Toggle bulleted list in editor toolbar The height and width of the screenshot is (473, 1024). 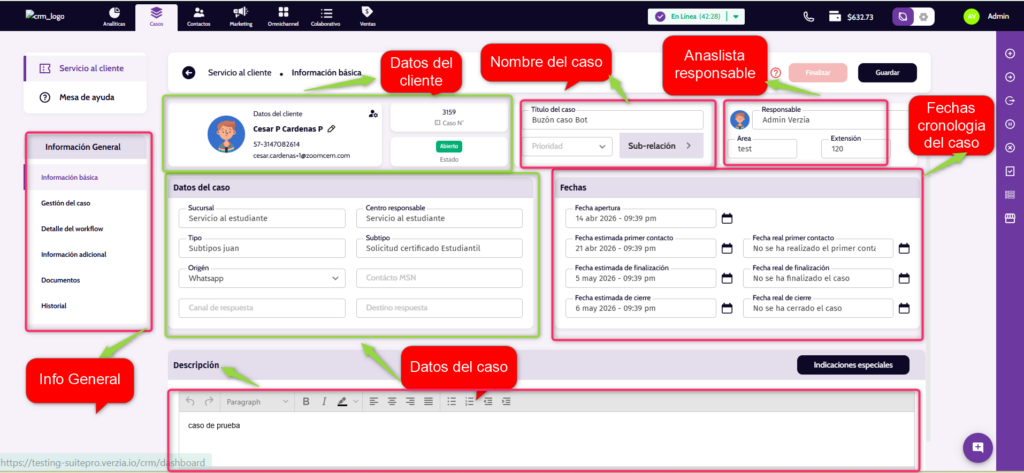451,401
